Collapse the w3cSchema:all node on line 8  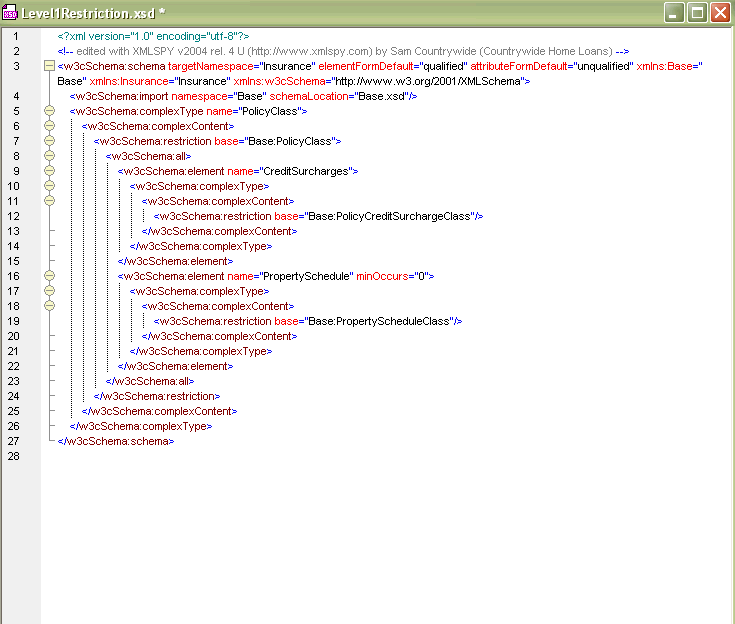pyautogui.click(x=49, y=156)
